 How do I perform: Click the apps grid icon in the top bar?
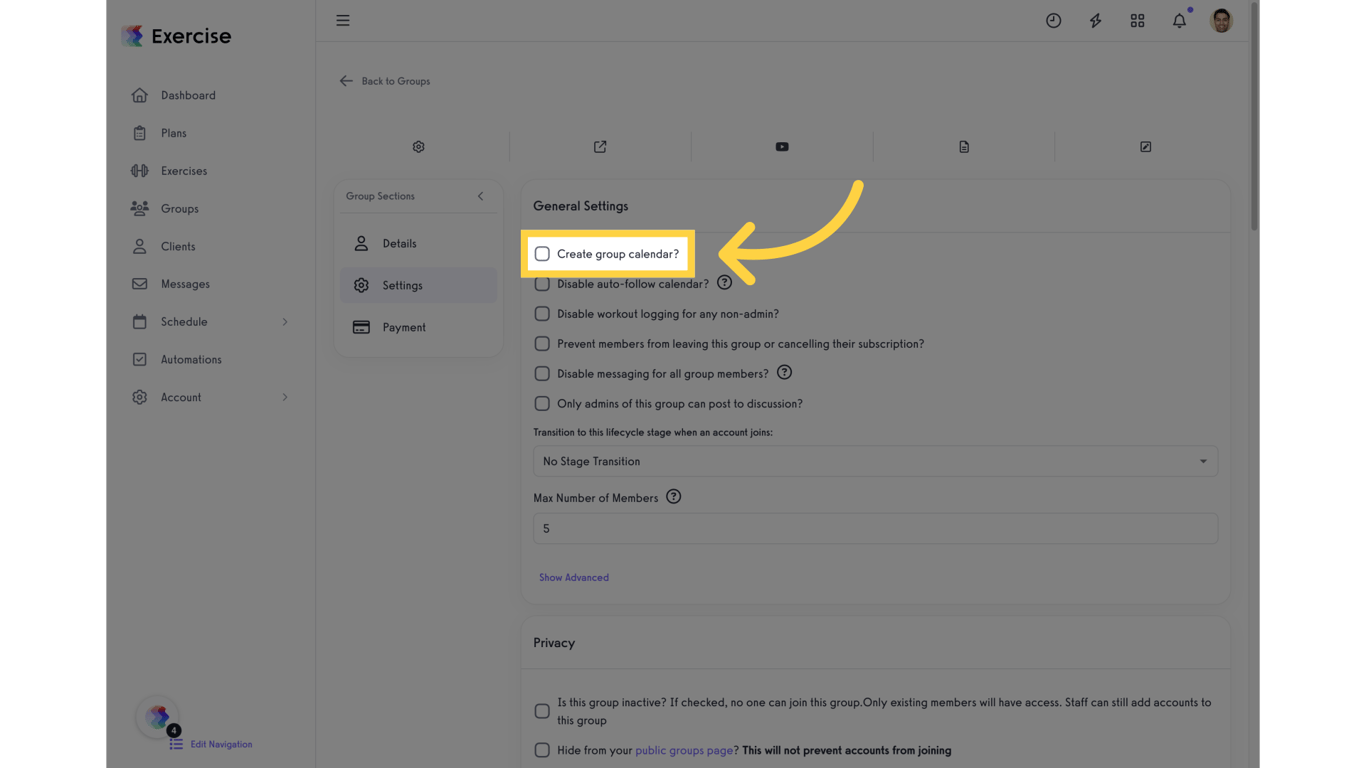[1137, 20]
